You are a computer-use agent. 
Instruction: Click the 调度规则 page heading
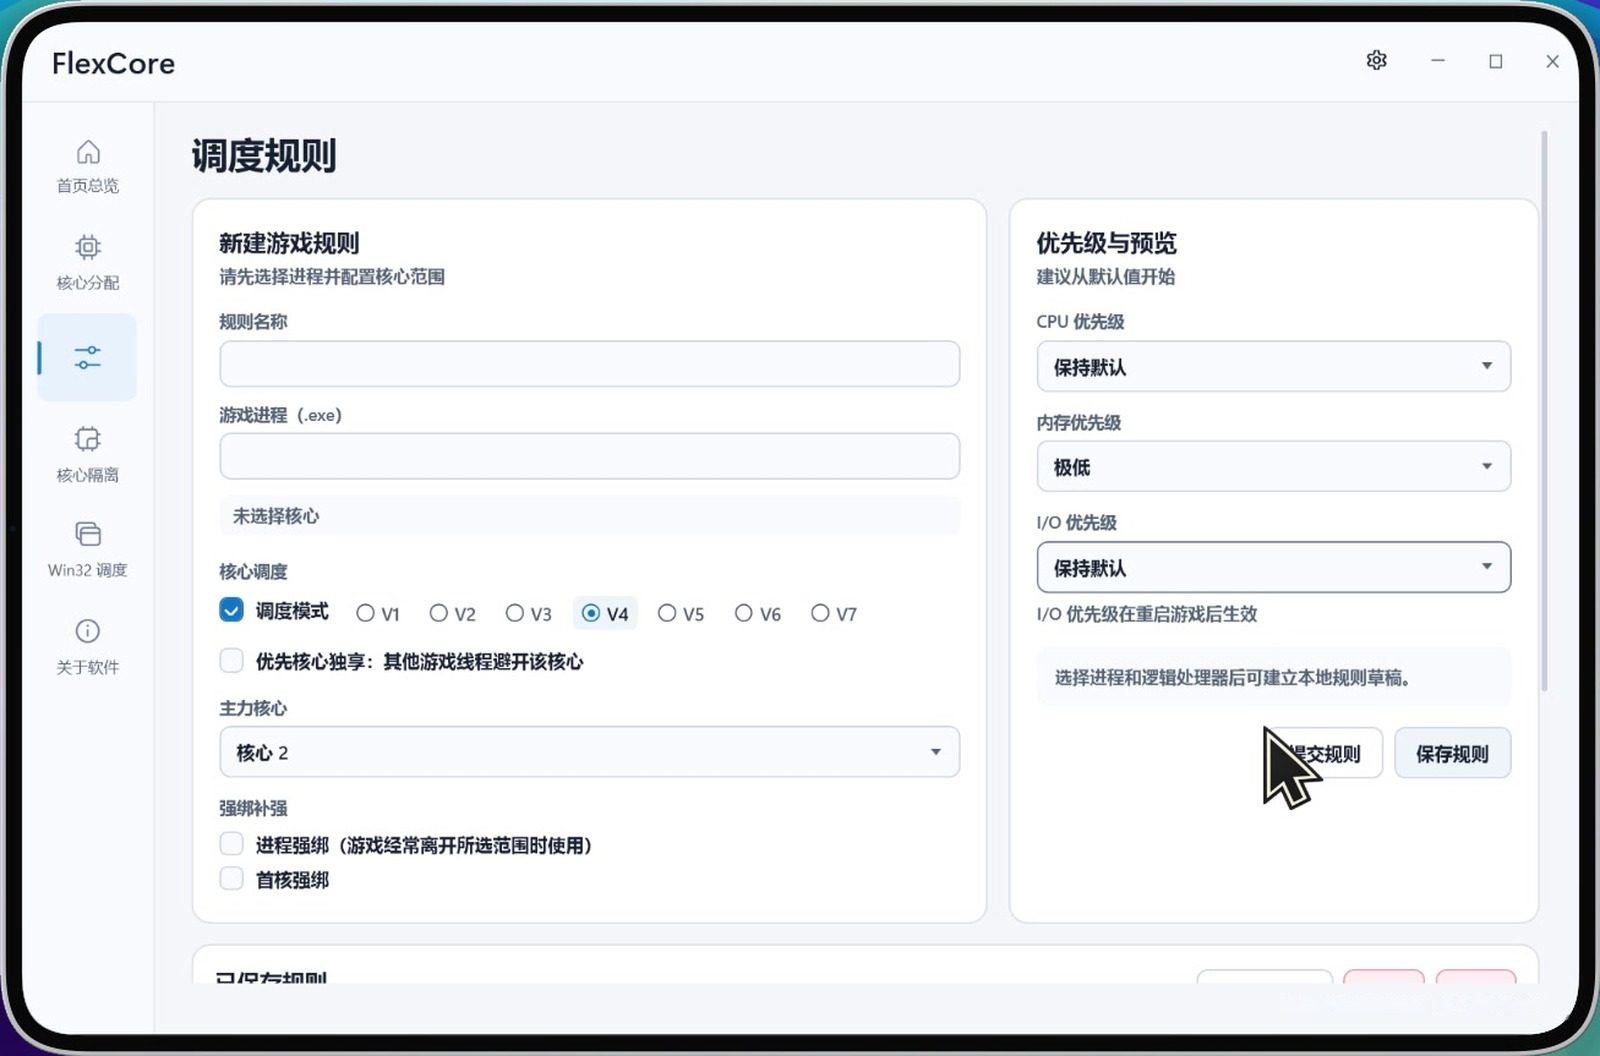click(264, 156)
